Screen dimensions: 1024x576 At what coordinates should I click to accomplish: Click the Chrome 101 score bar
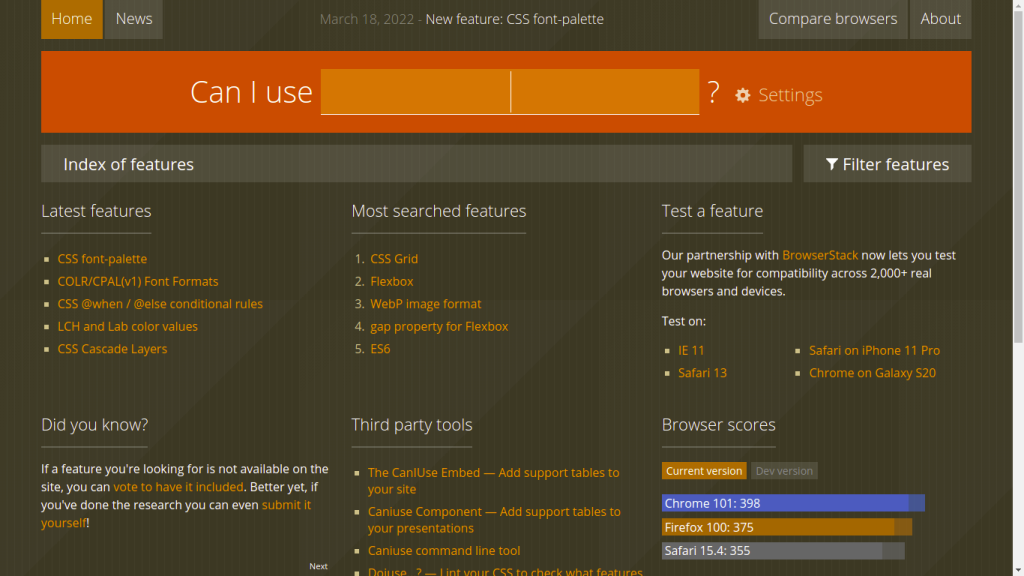[x=792, y=503]
